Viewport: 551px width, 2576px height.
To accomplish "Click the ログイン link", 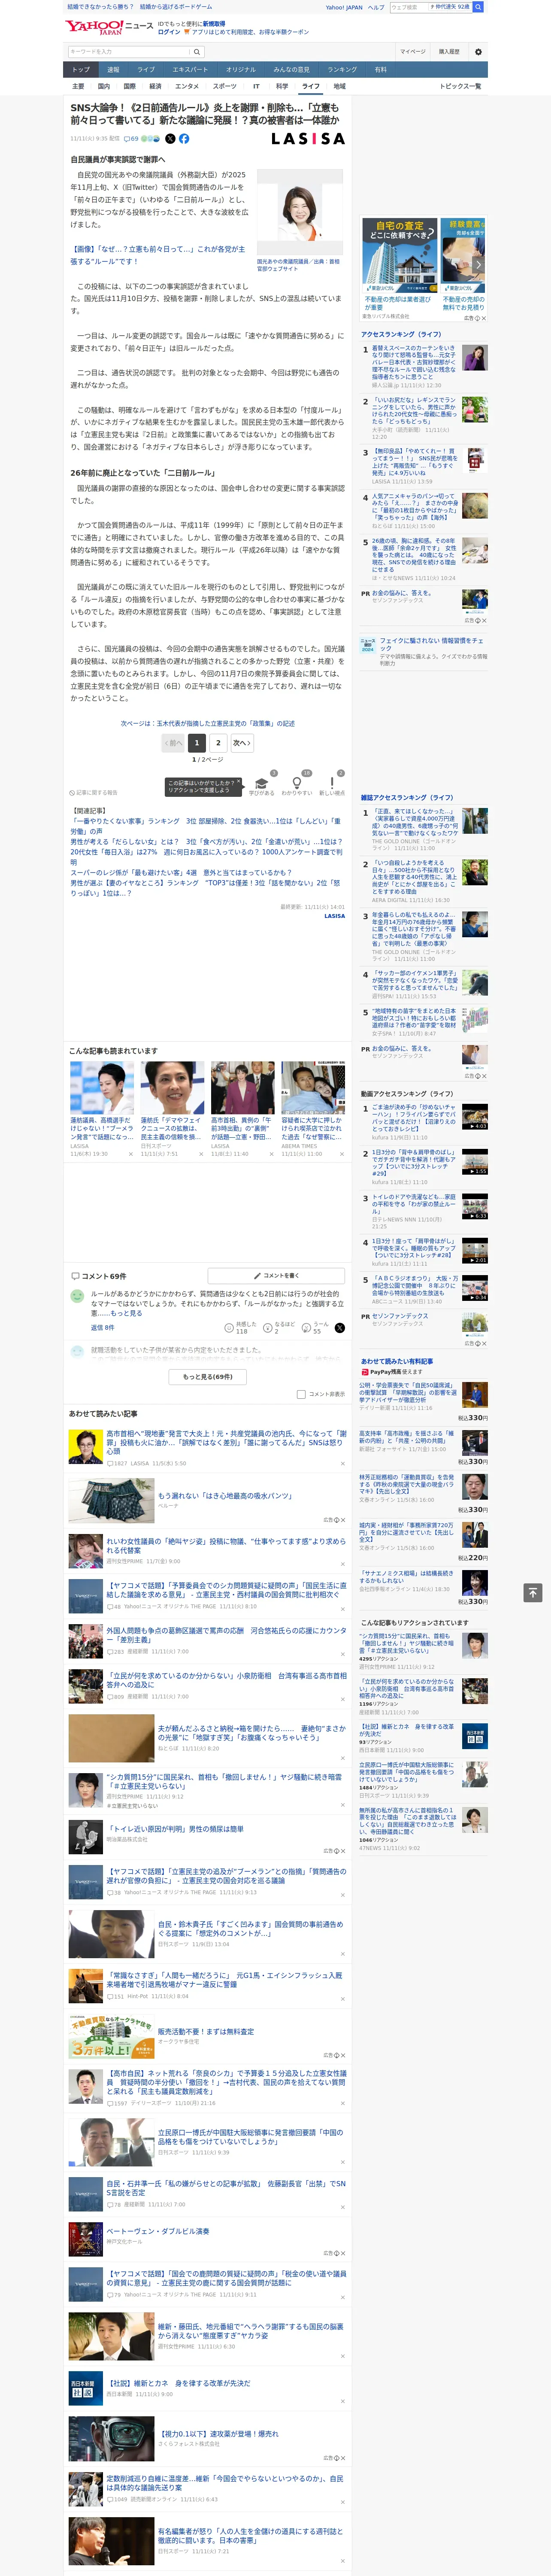I will 169,32.
